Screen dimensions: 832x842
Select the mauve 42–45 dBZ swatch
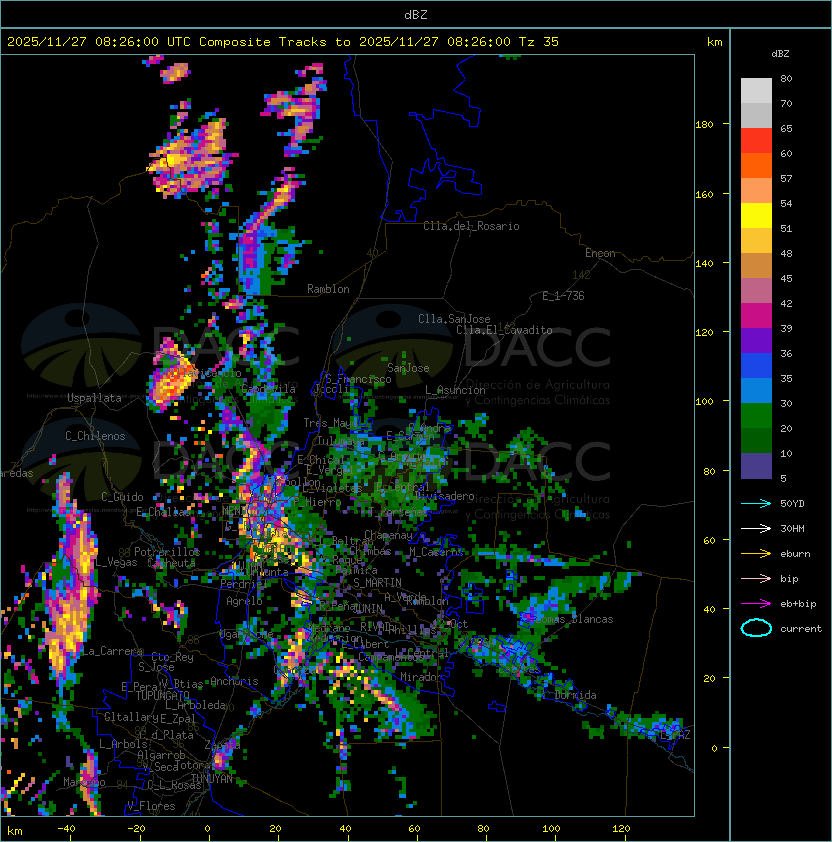756,291
